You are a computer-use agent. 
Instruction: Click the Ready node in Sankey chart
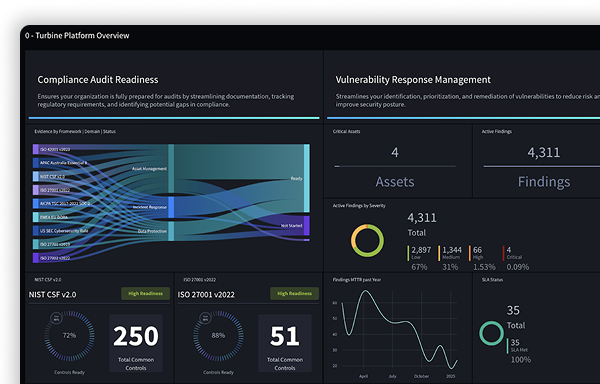(x=307, y=178)
